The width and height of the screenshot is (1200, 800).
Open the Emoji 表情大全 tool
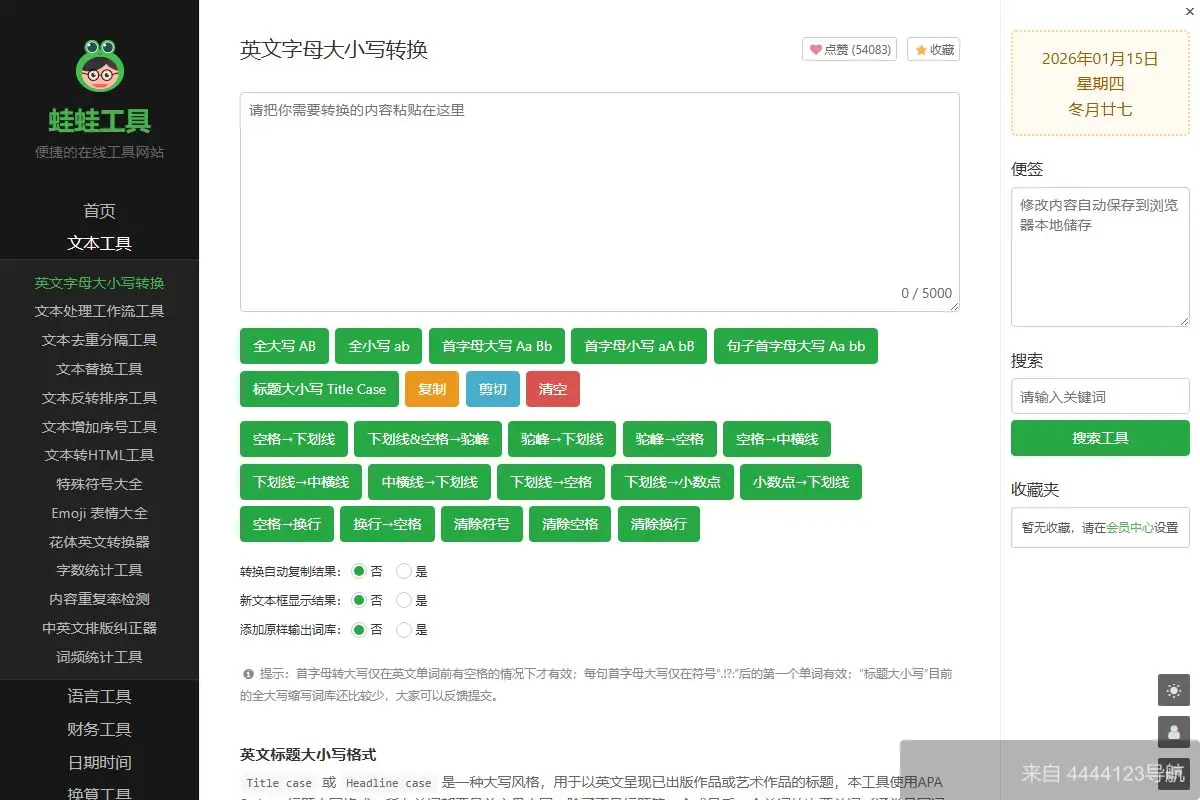click(x=99, y=513)
